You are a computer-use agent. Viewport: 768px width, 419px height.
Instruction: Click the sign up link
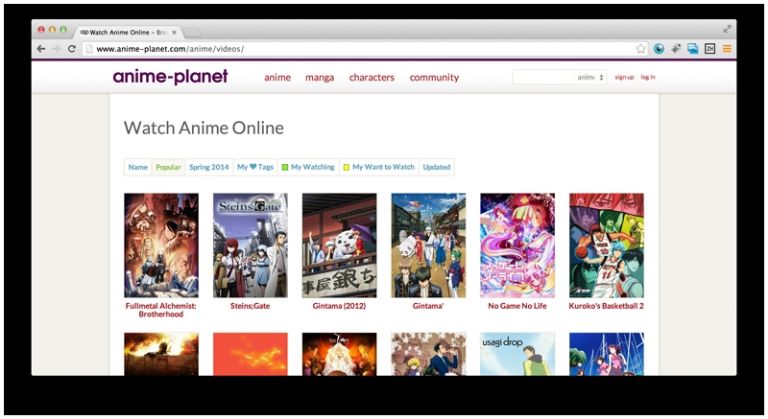point(624,77)
